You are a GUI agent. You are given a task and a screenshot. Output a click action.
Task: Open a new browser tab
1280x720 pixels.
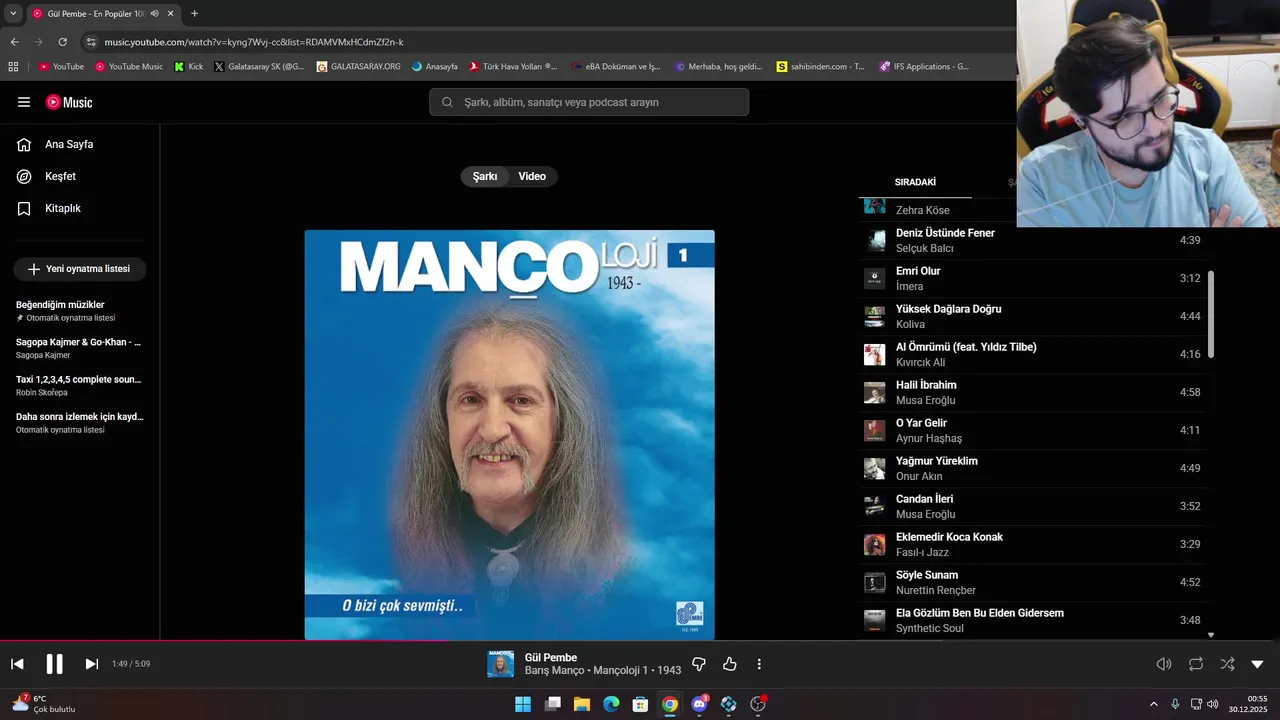pos(194,14)
